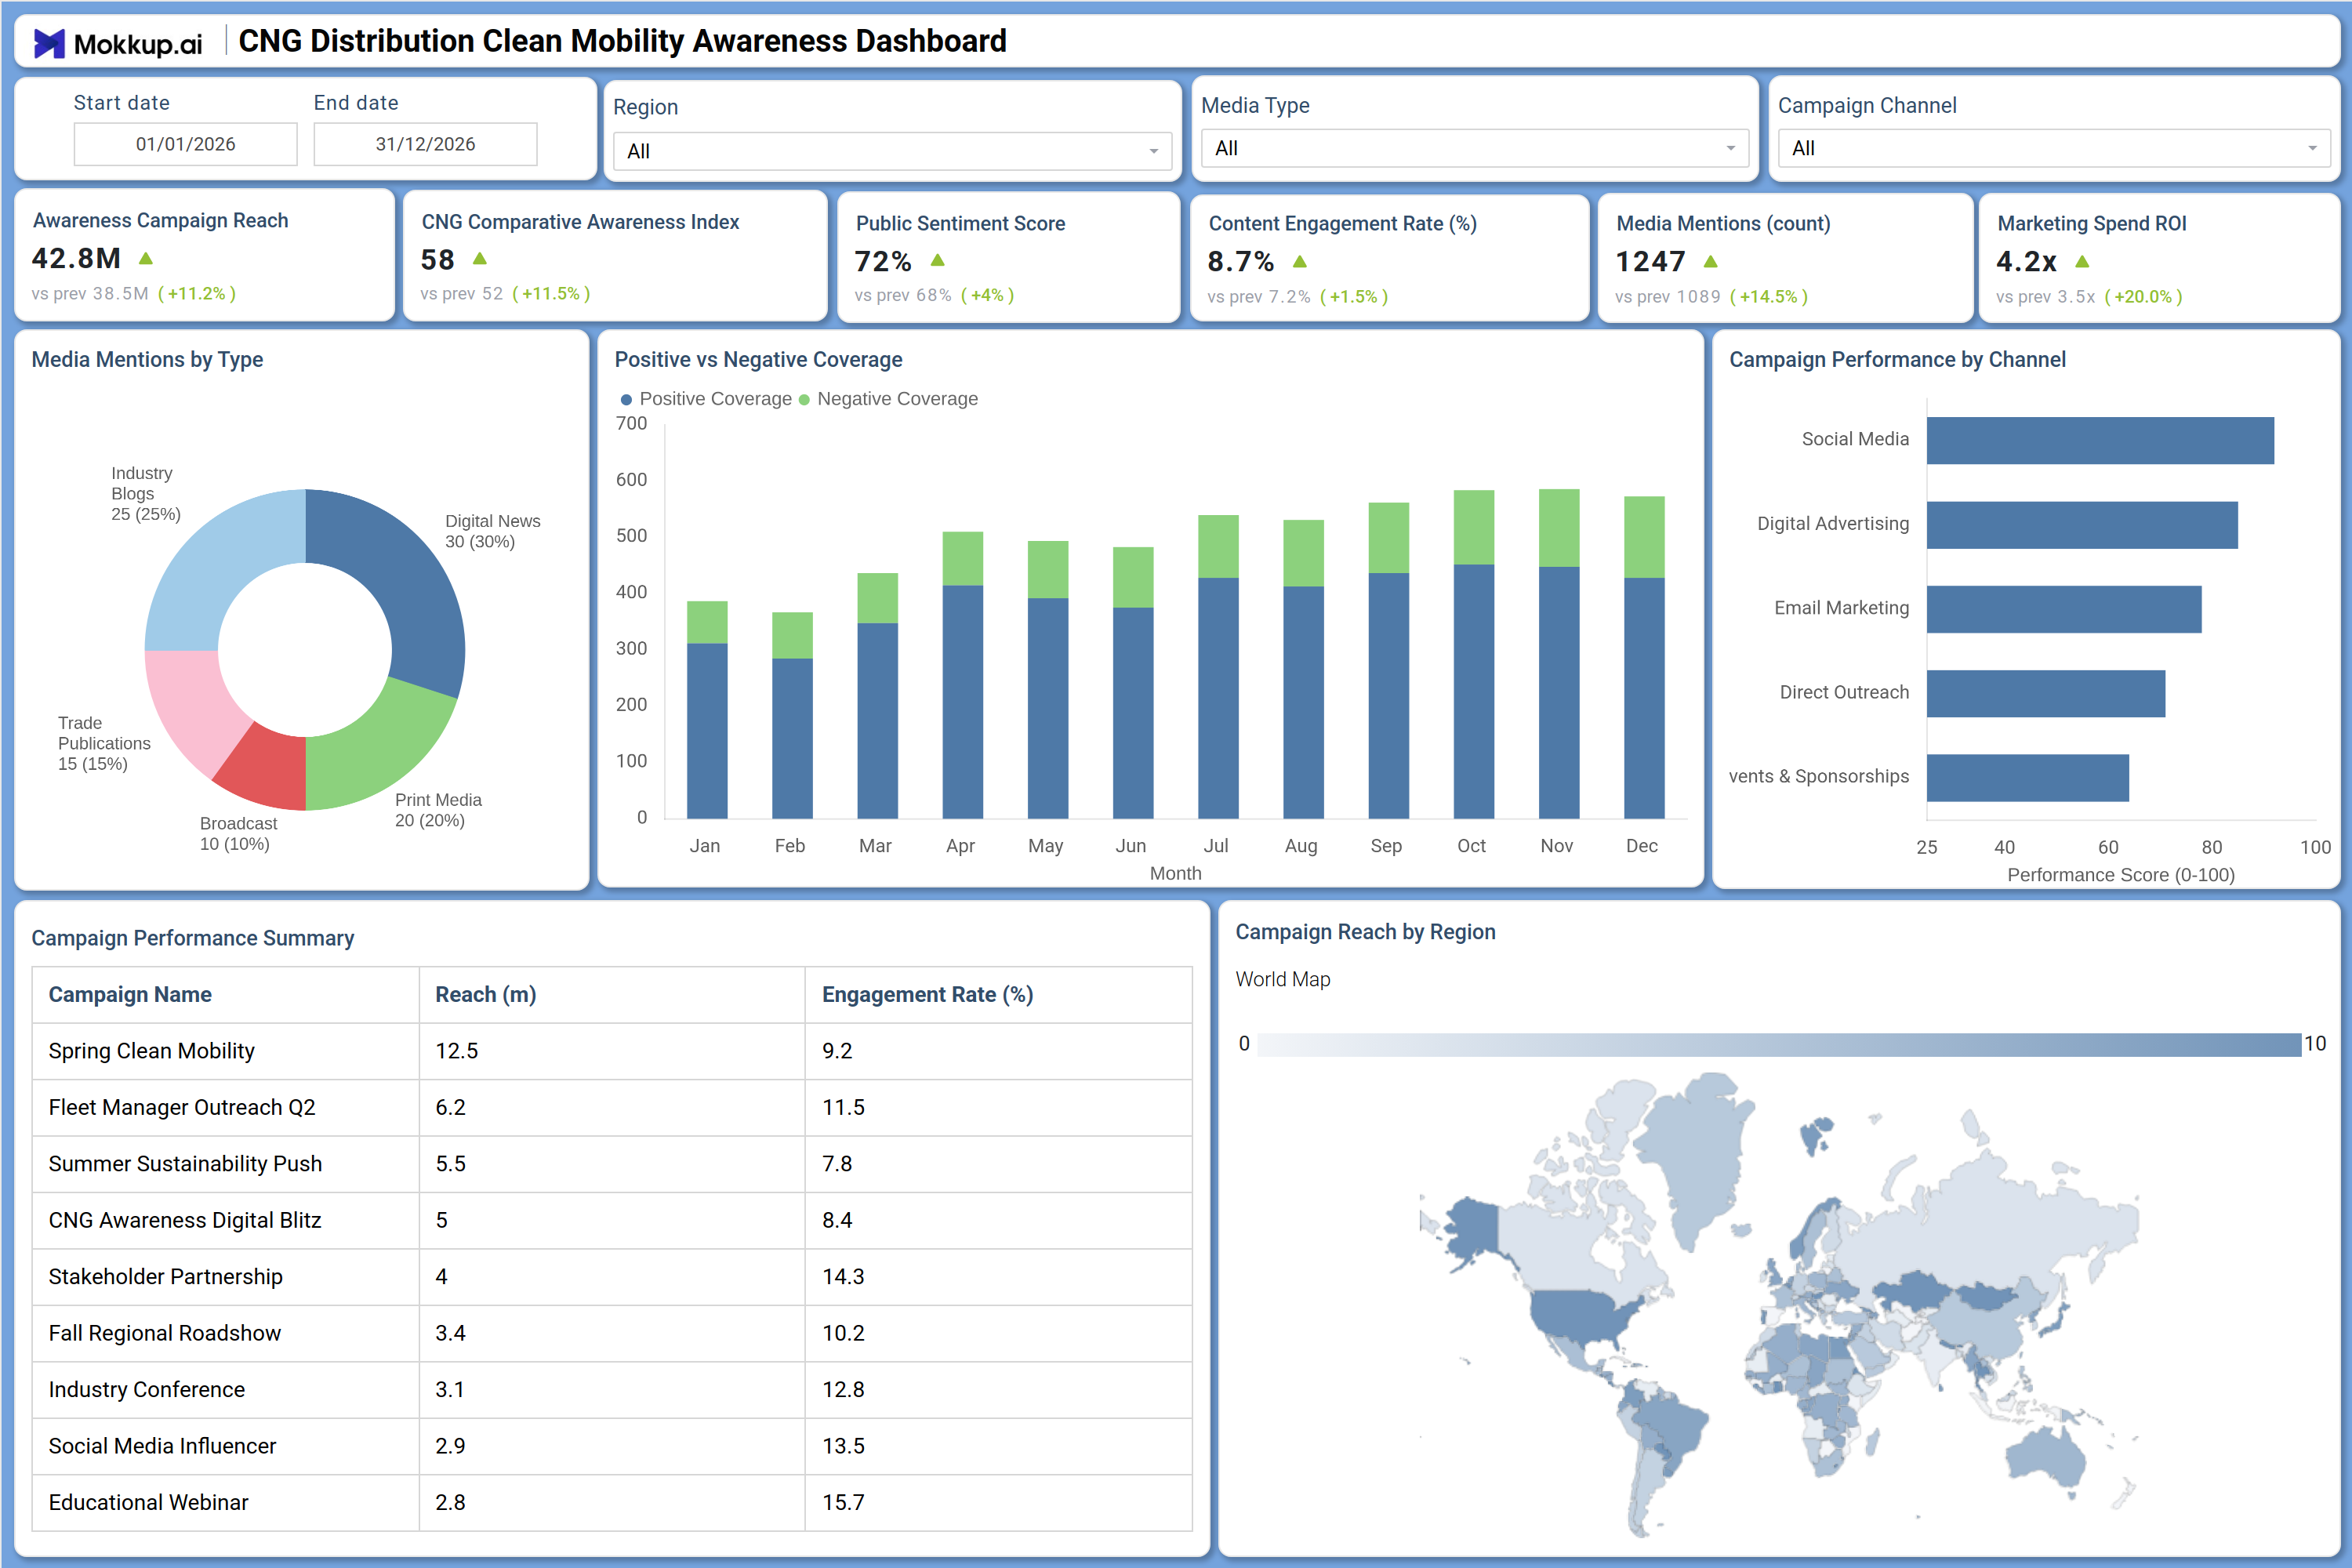Click the Digital Advertising performance bar
The width and height of the screenshot is (2352, 1568).
[x=2082, y=525]
